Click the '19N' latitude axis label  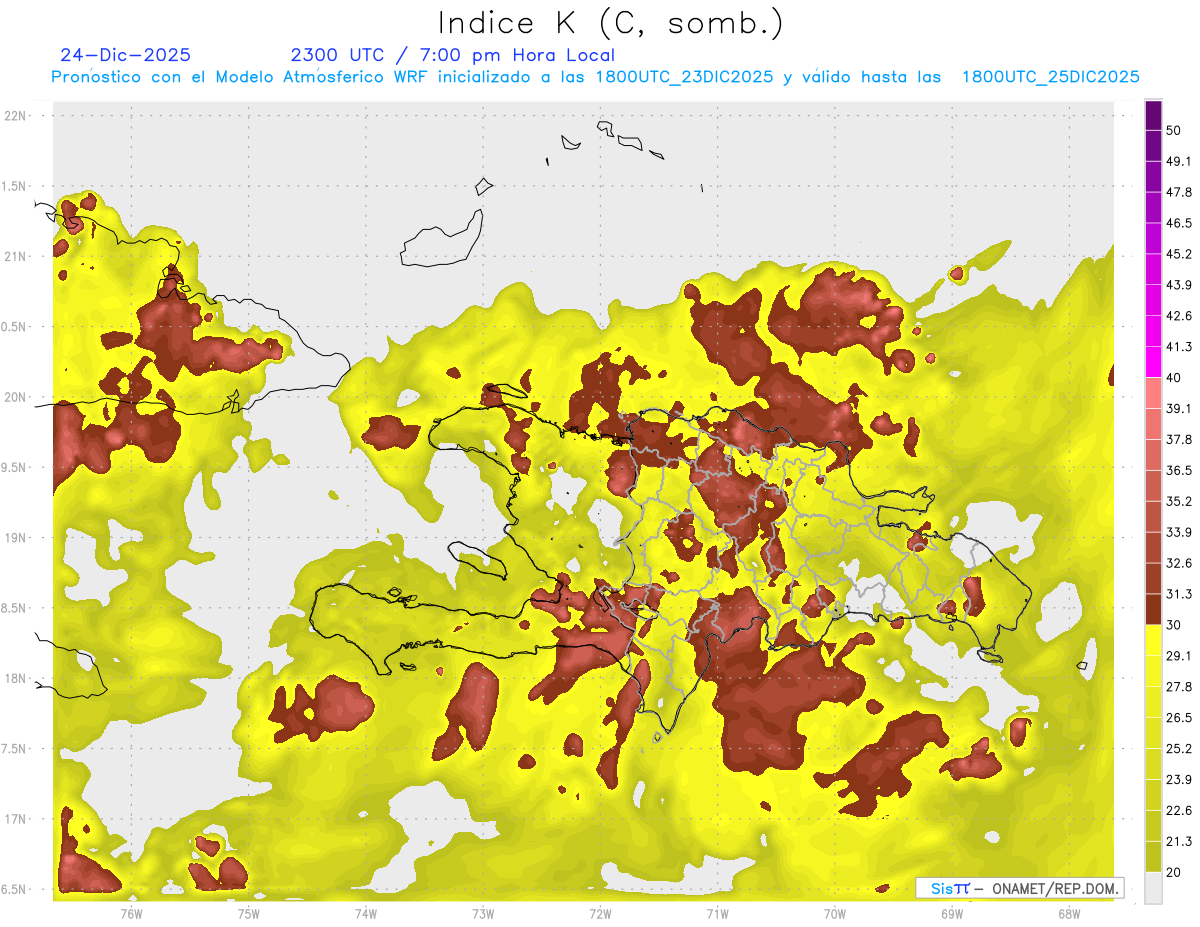pos(15,537)
